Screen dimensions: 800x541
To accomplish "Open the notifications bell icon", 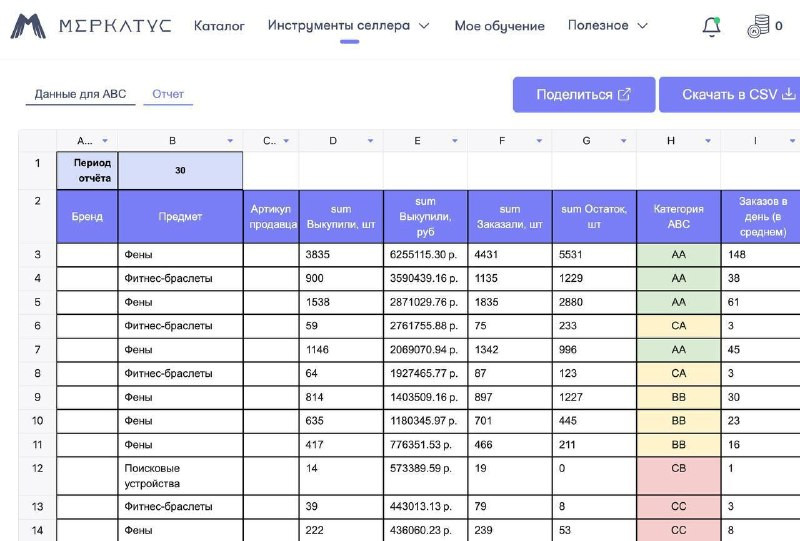I will tap(711, 26).
